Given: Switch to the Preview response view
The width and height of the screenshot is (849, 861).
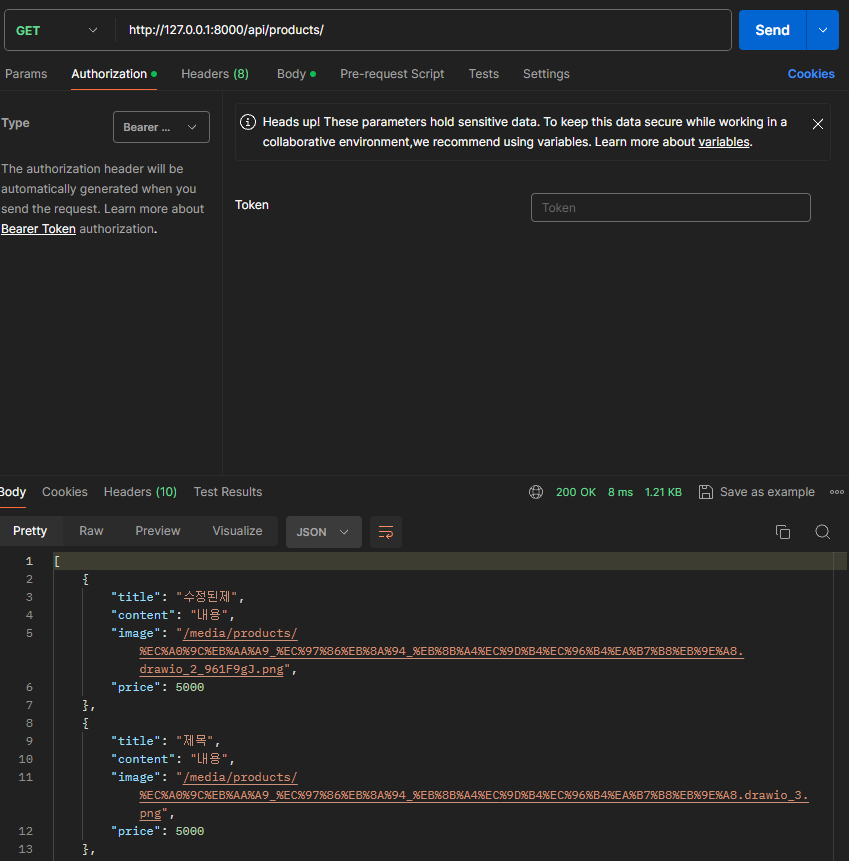Looking at the screenshot, I should coord(158,531).
